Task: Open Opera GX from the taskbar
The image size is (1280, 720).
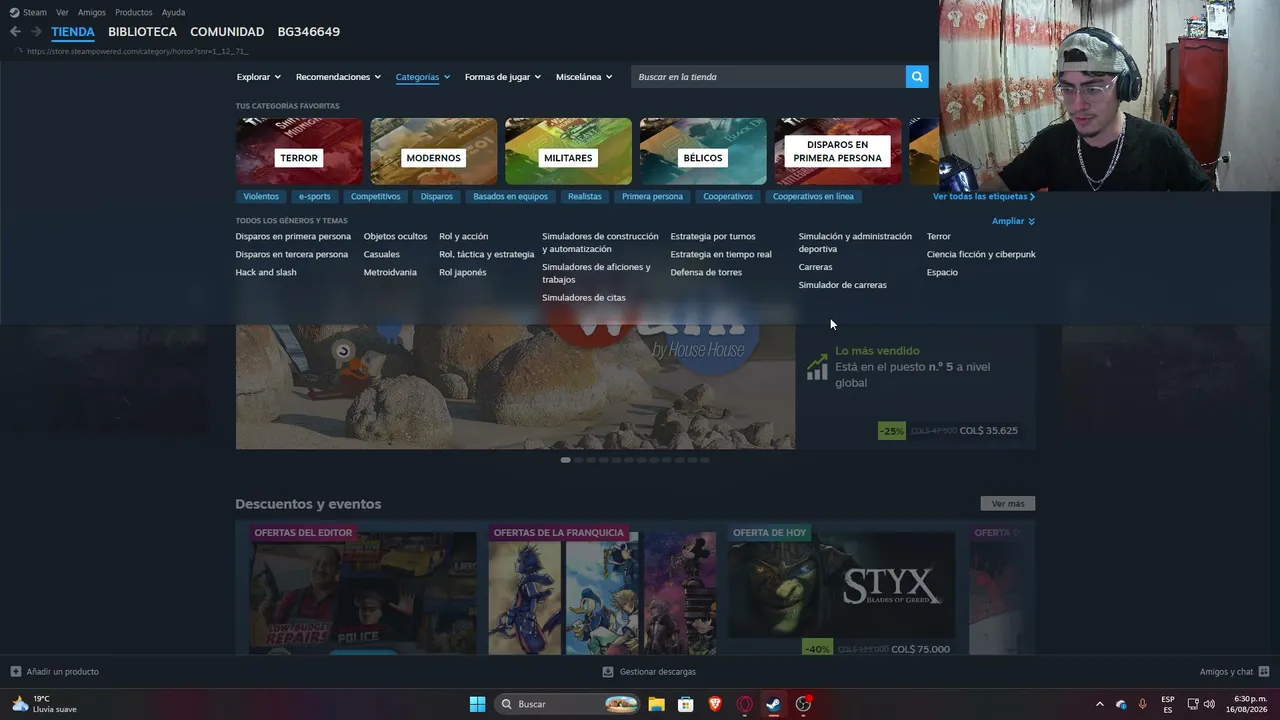Action: 744,704
